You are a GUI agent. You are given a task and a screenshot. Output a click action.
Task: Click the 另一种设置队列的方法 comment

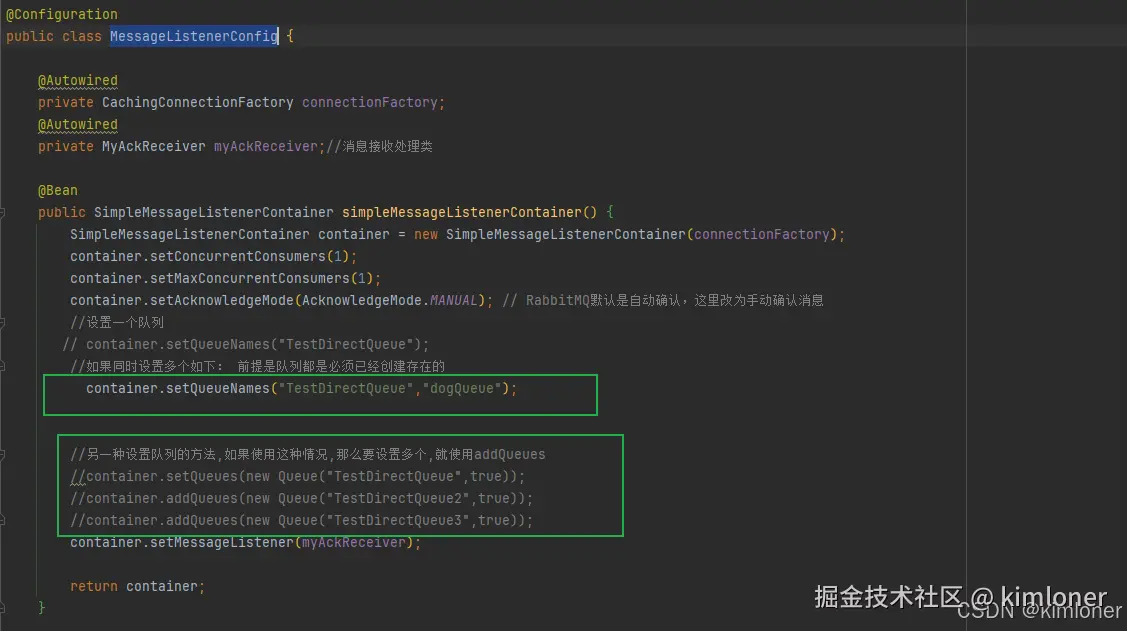tap(308, 454)
